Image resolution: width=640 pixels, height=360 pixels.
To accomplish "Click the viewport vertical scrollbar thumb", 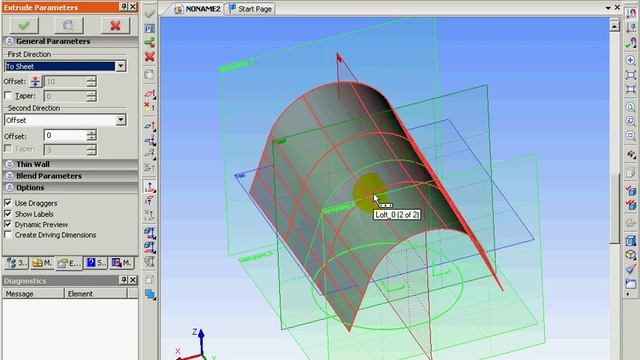I will [615, 208].
